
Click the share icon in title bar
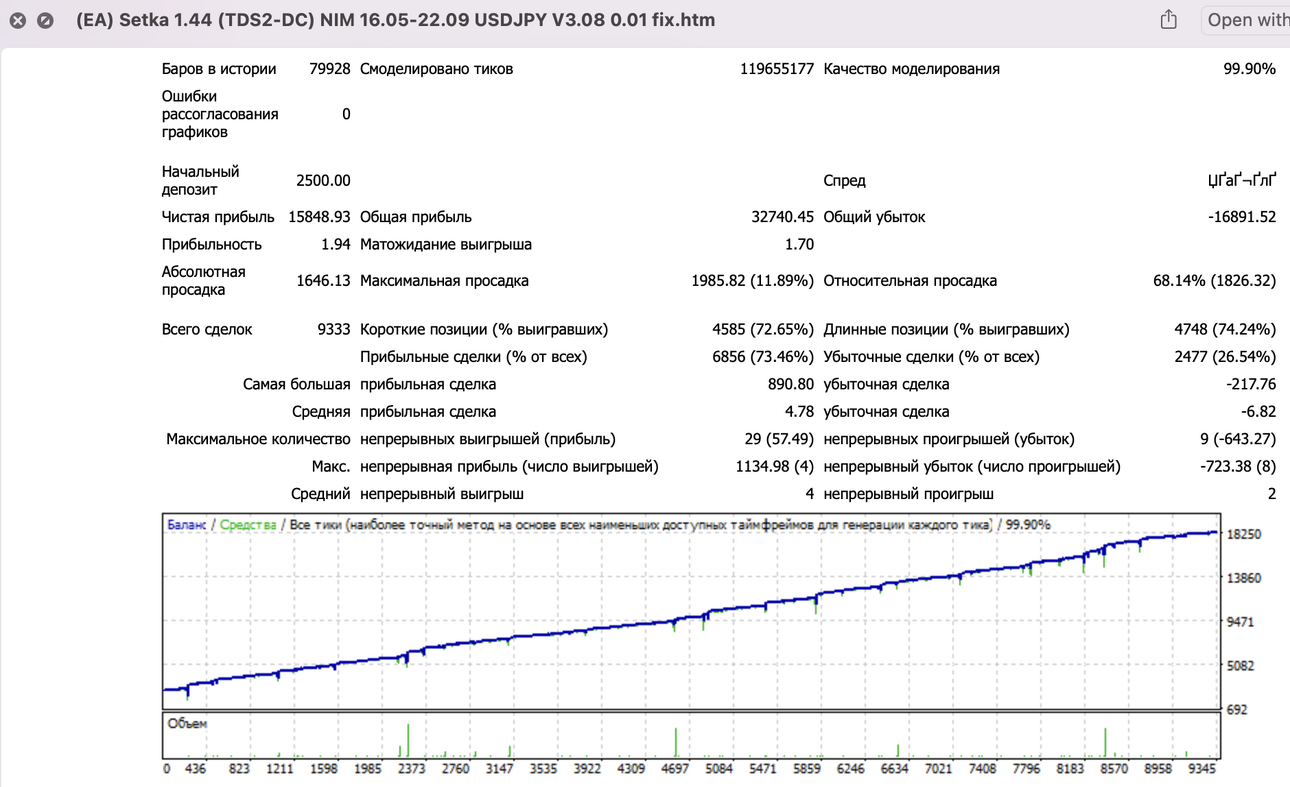click(x=1168, y=20)
